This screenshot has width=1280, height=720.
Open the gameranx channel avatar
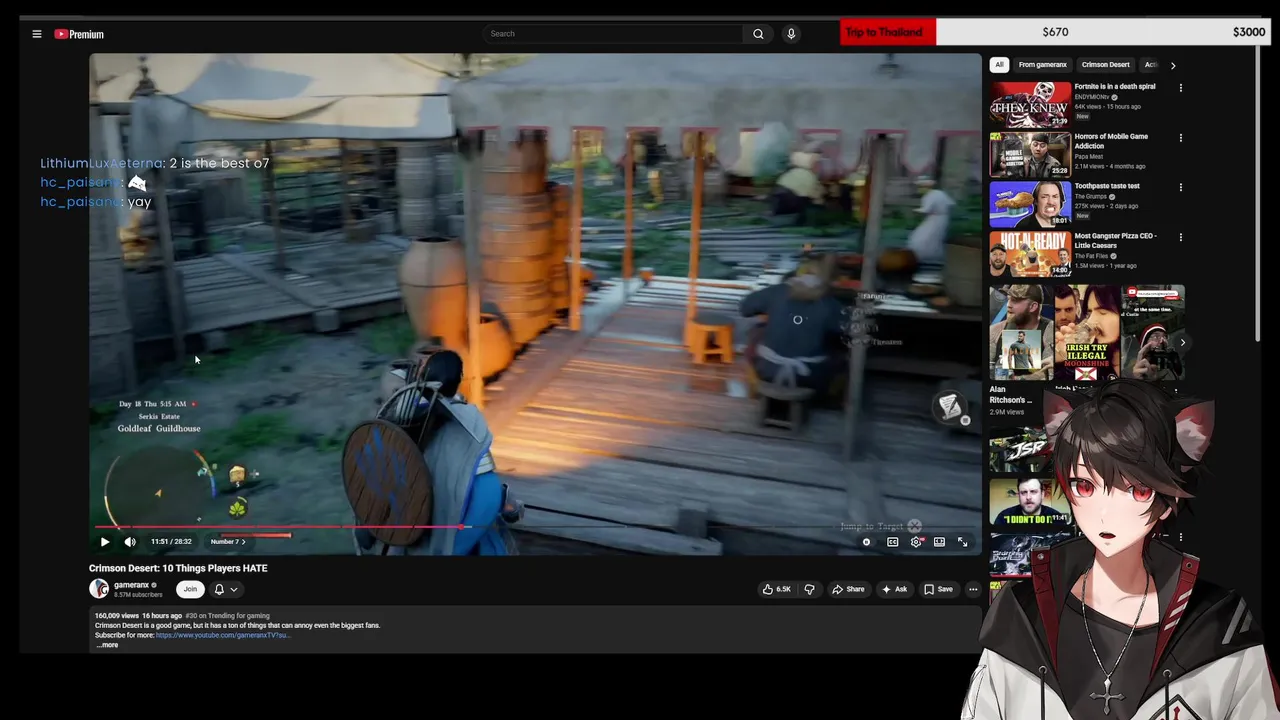[x=99, y=589]
